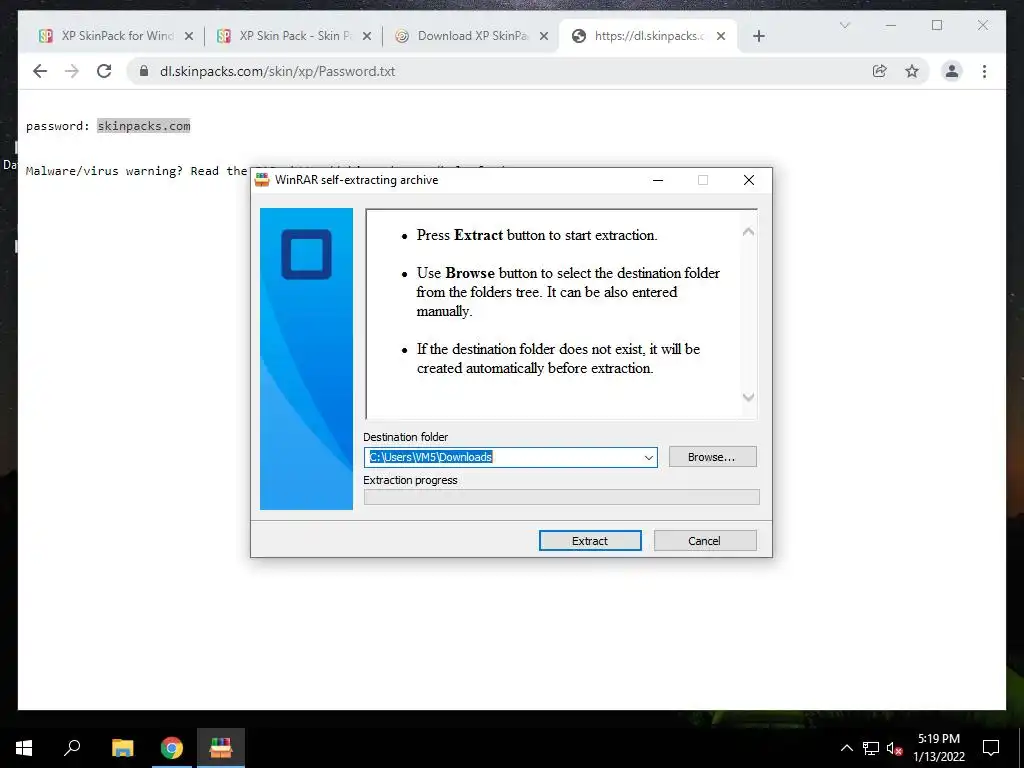Open Chrome tab search chevron

[x=844, y=25]
